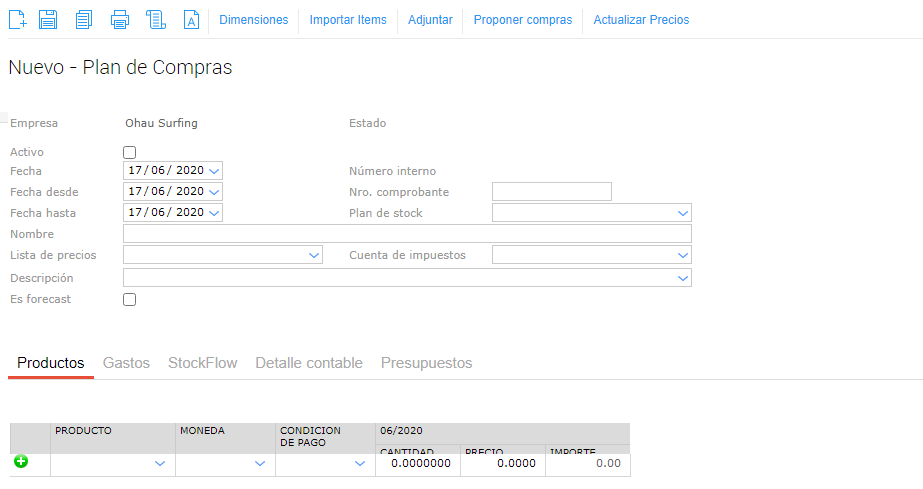Add product row with green plus icon
The height and width of the screenshot is (489, 923).
pos(21,462)
